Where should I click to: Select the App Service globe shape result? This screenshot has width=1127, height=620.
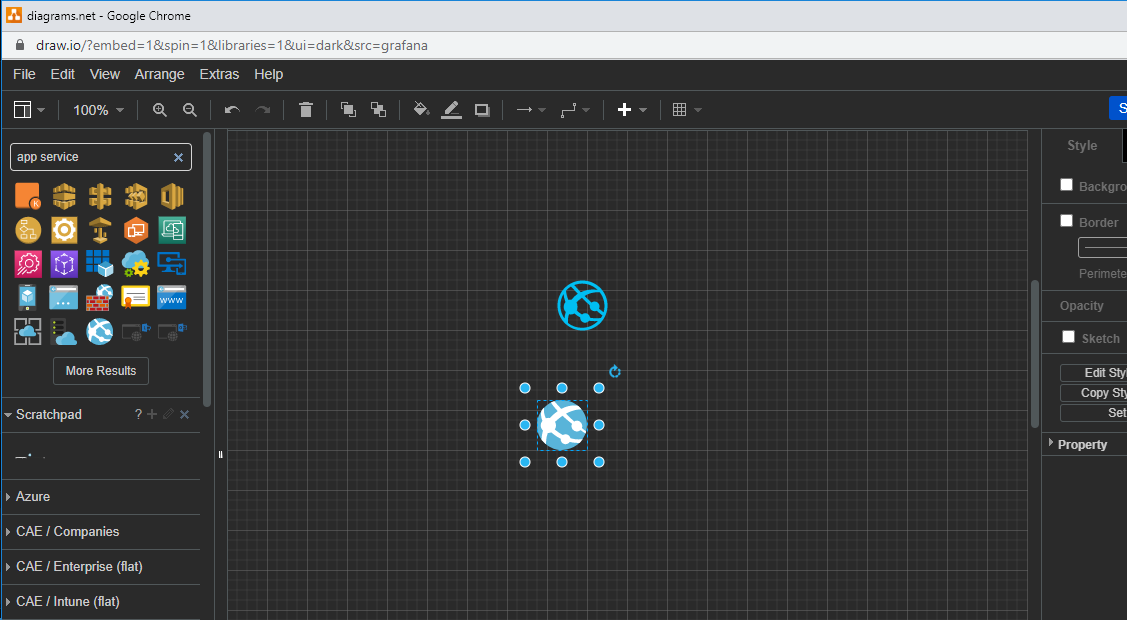(99, 331)
